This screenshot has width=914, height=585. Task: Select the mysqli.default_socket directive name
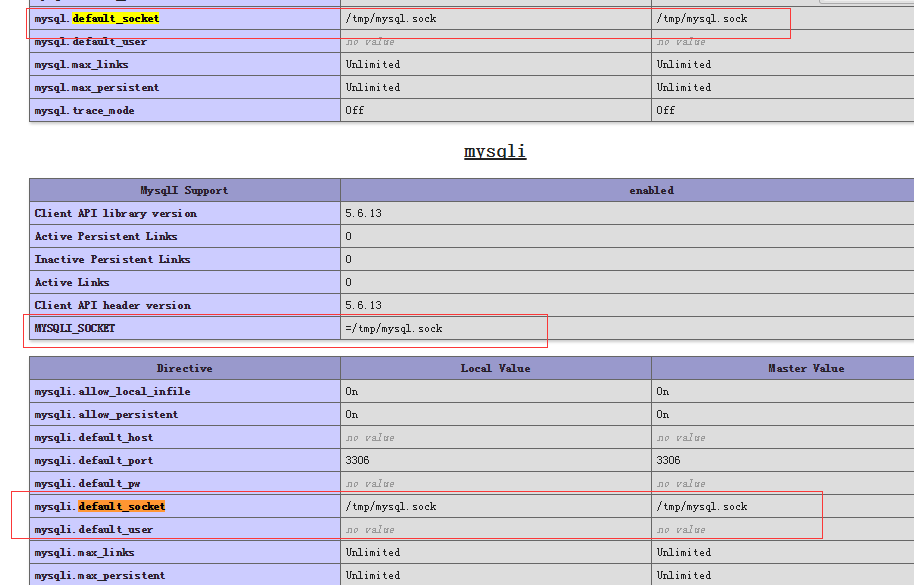pyautogui.click(x=100, y=507)
